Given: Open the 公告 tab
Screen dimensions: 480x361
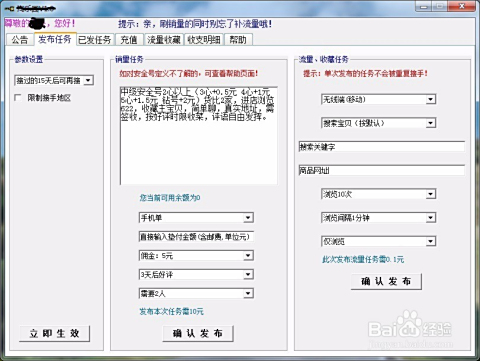Looking at the screenshot, I should [x=20, y=40].
